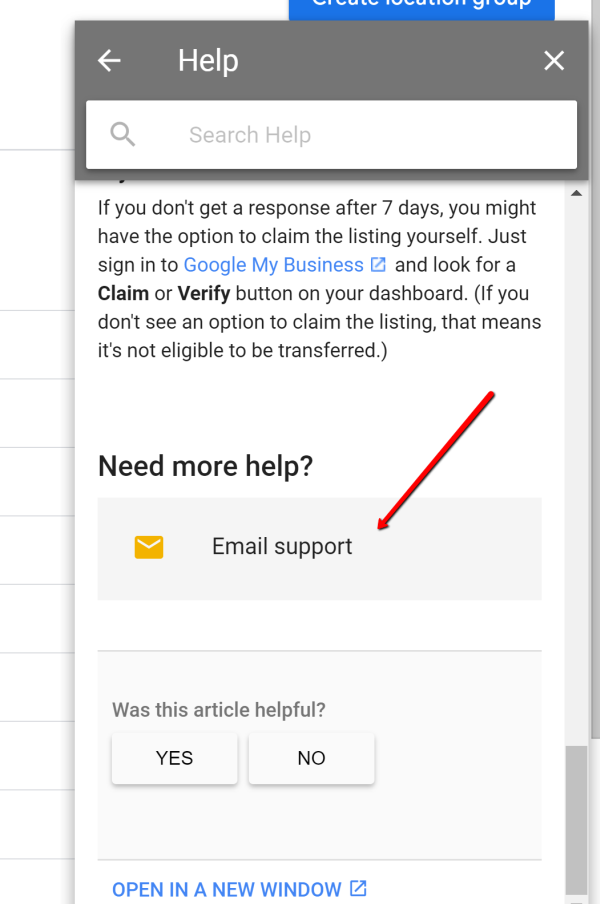Focus the Search Help input field
600x904 pixels.
tap(331, 135)
